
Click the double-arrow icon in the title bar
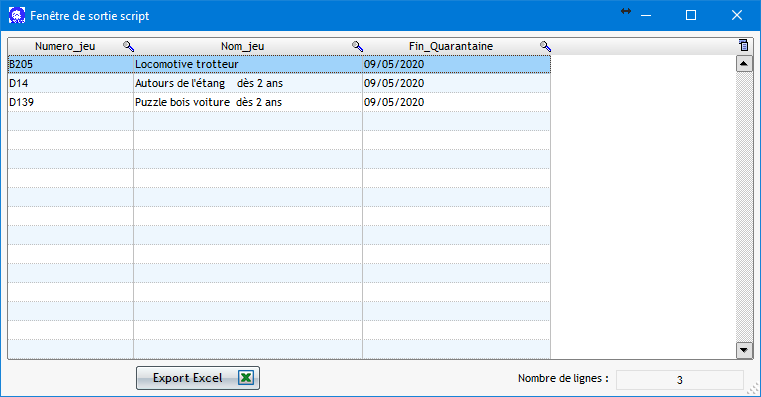tap(626, 11)
